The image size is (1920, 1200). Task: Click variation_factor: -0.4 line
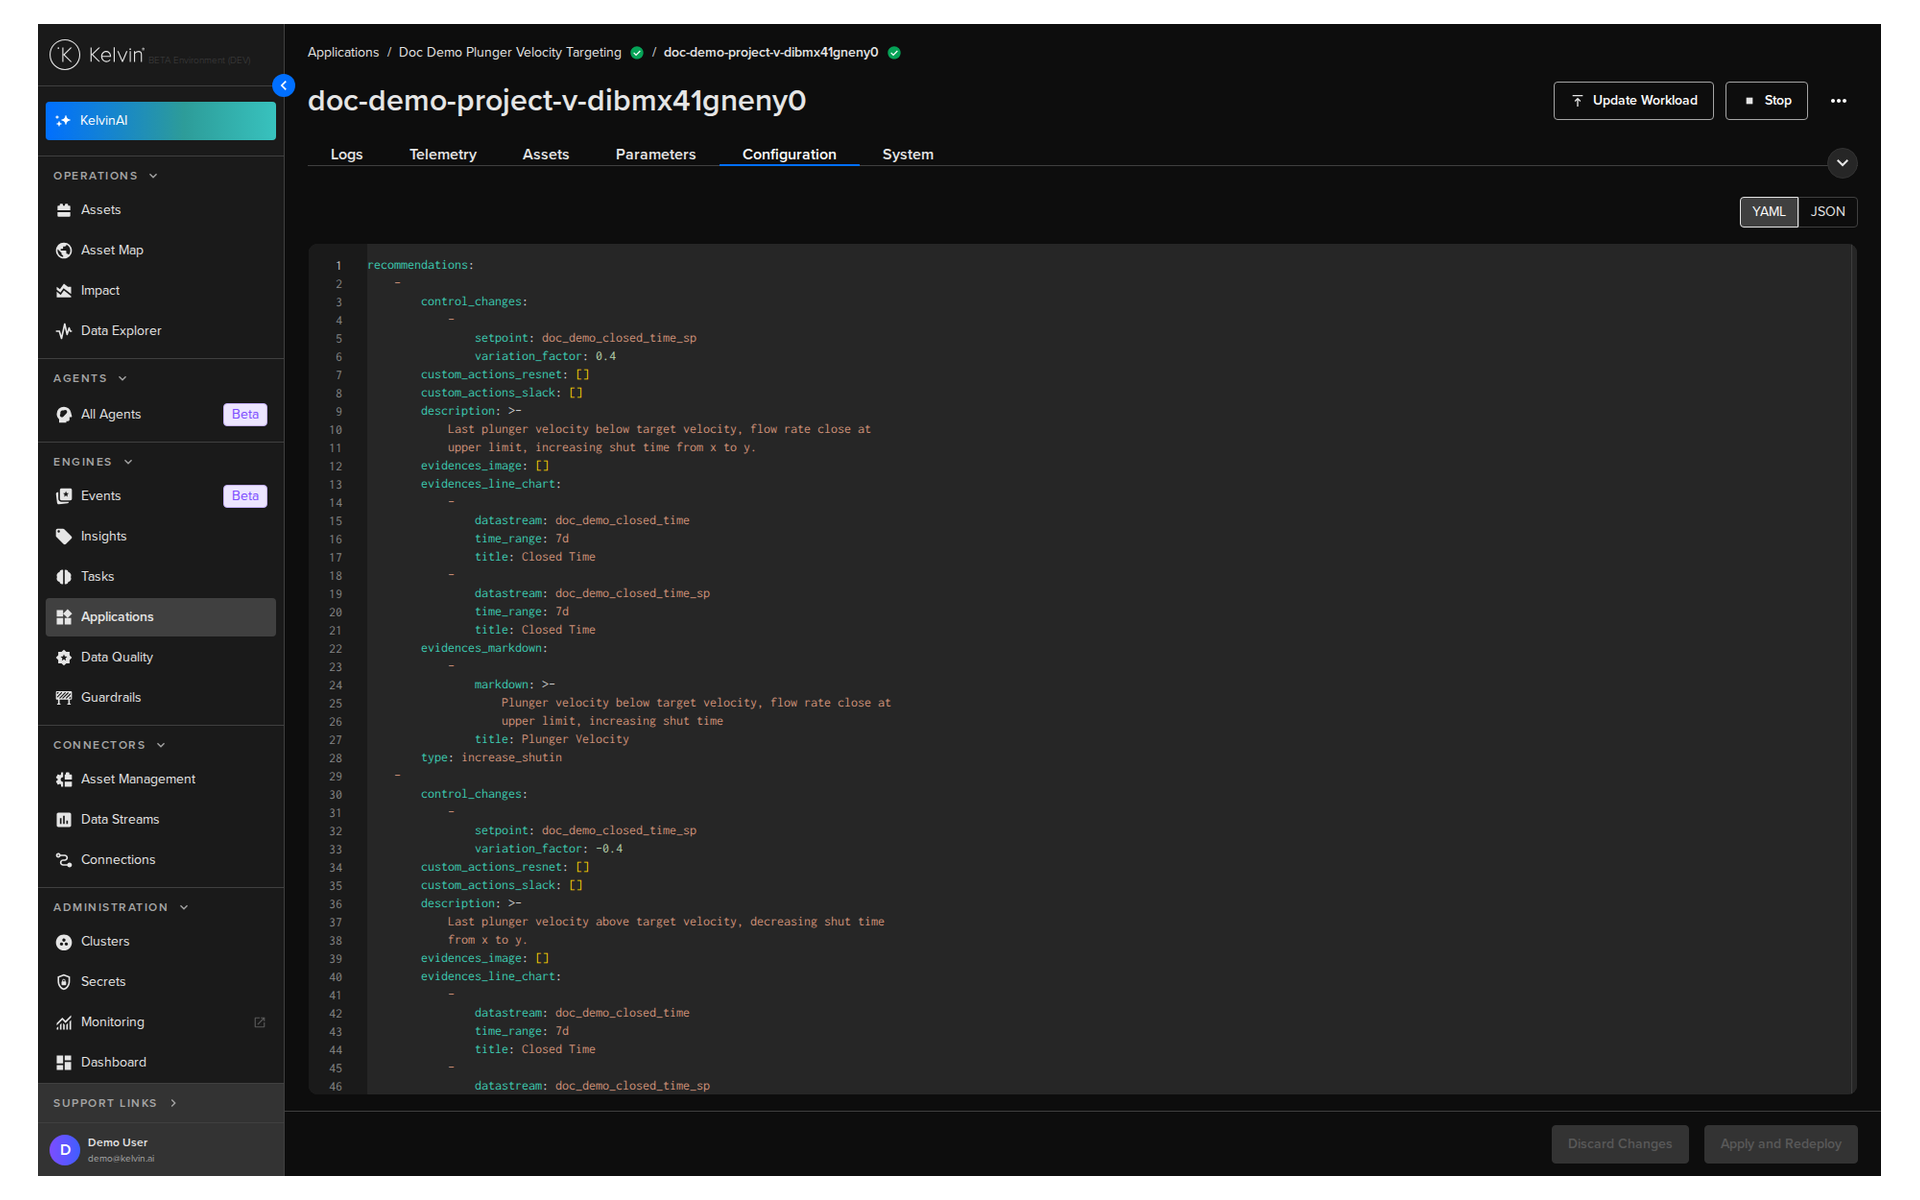coord(548,849)
